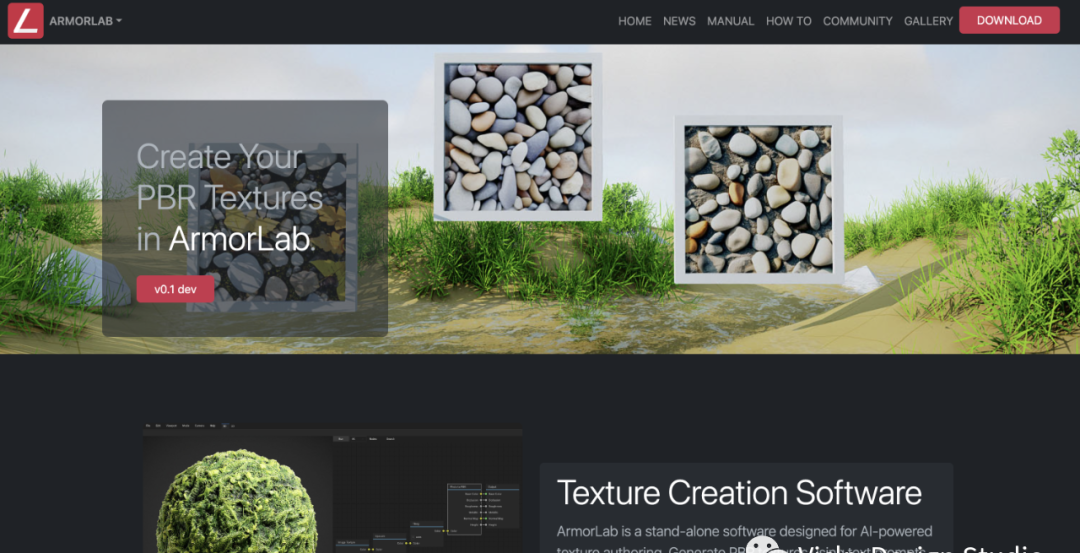Click the ArmorLab link in the hero headline
The height and width of the screenshot is (553, 1080).
pyautogui.click(x=240, y=240)
